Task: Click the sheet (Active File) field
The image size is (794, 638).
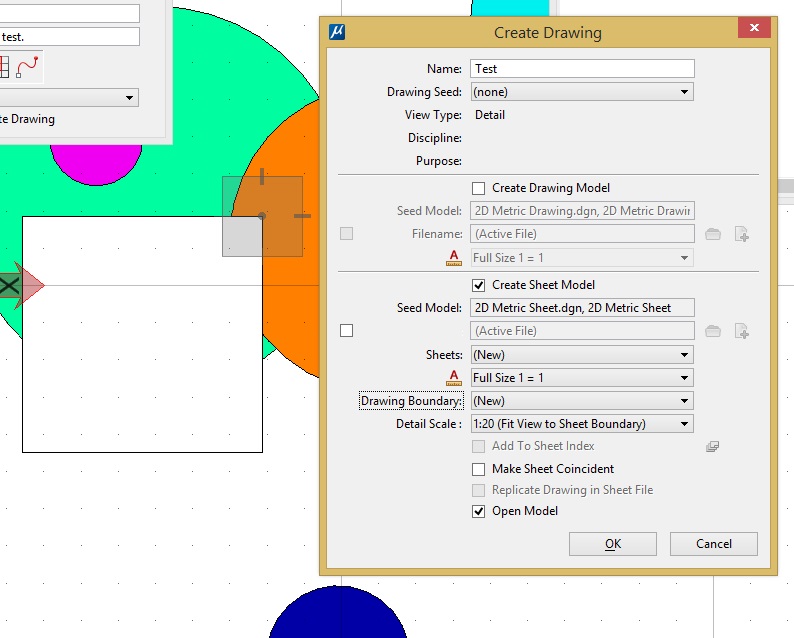Action: point(582,331)
